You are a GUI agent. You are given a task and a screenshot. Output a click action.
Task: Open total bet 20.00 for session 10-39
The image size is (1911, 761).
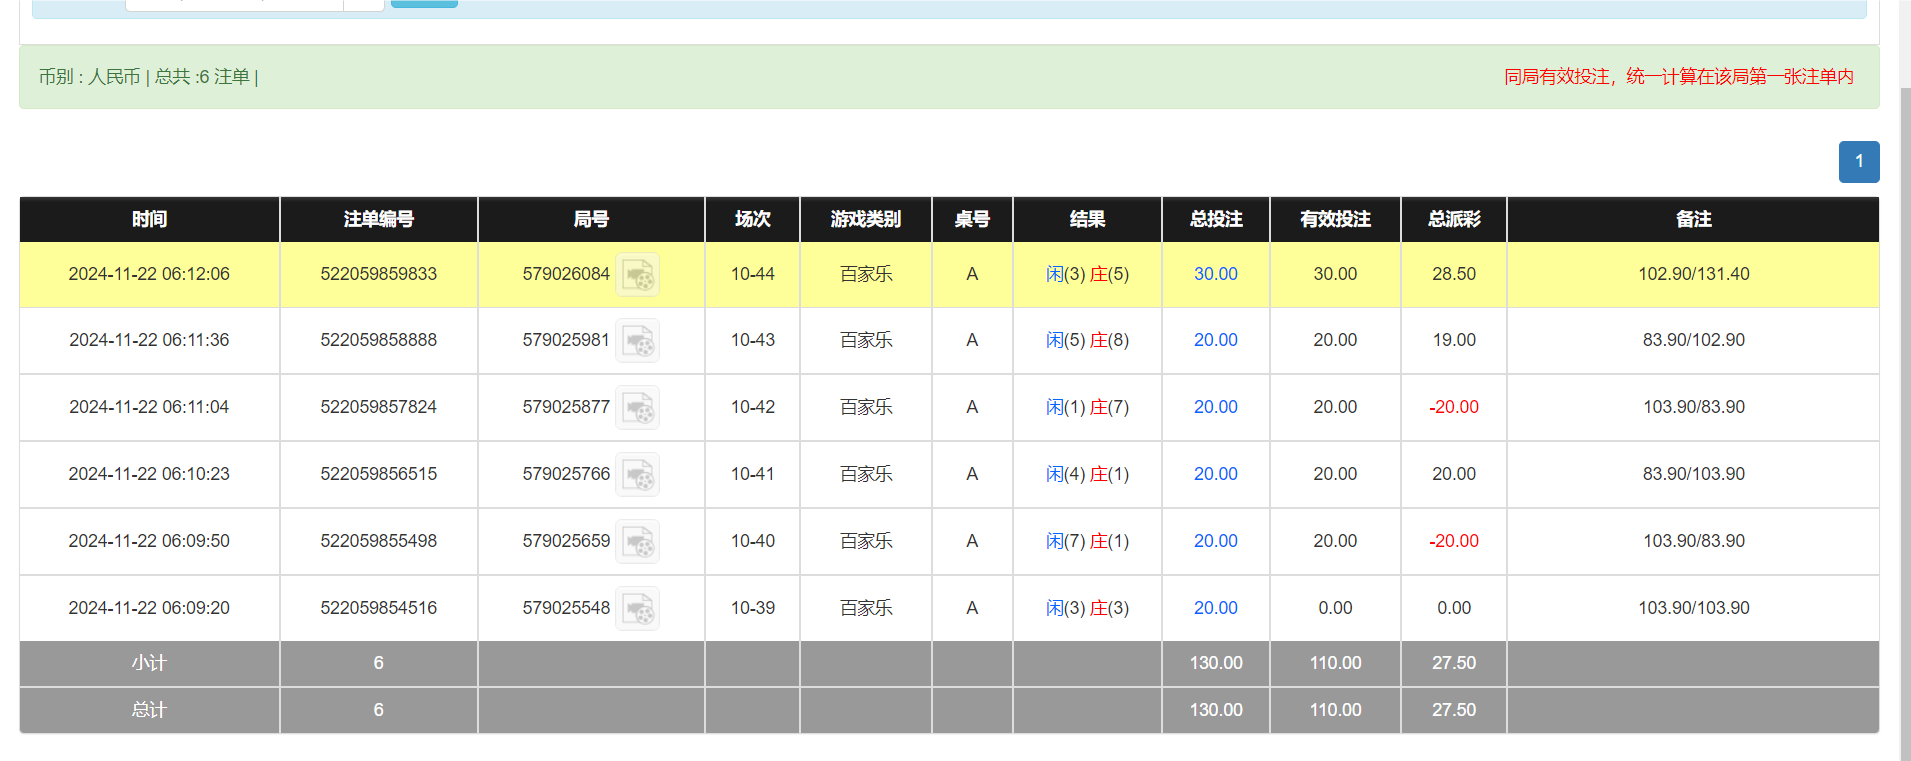(1215, 608)
